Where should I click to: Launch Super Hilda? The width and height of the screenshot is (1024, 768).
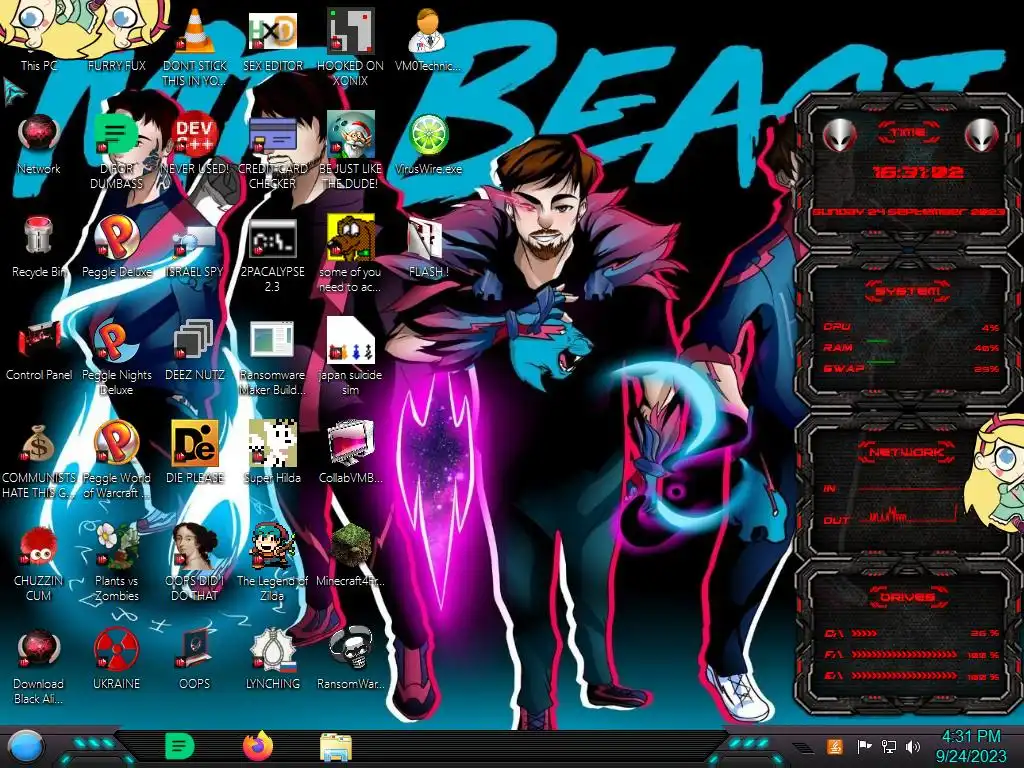point(273,452)
